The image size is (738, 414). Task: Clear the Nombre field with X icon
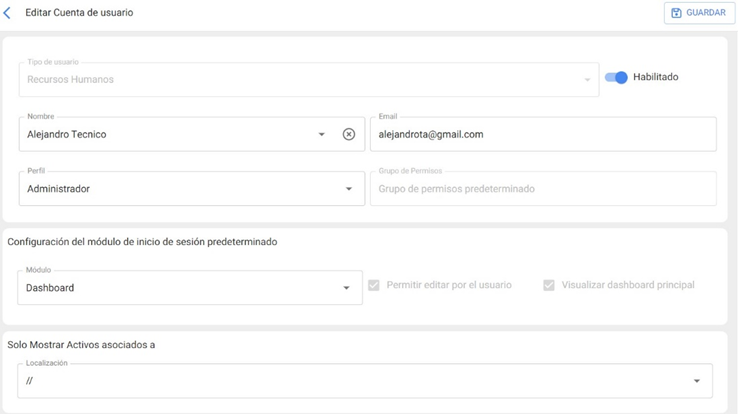349,134
